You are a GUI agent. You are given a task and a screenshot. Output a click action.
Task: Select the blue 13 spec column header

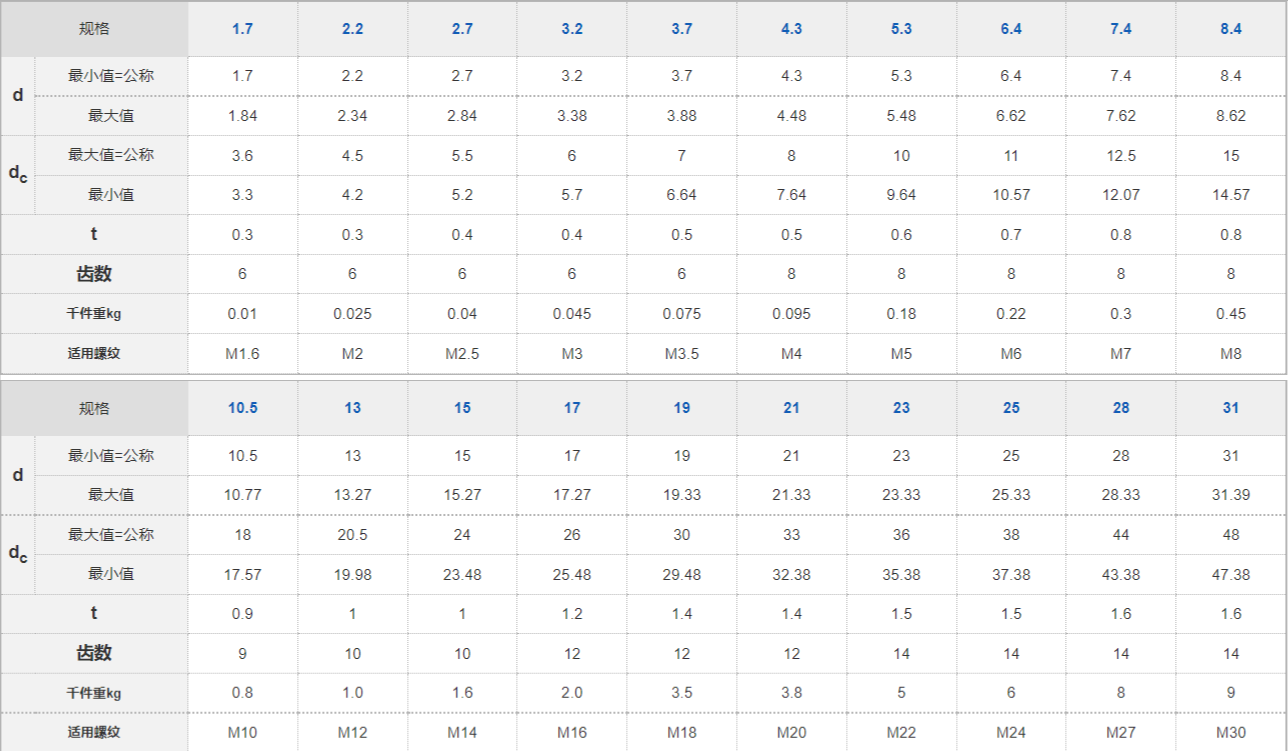click(x=352, y=408)
